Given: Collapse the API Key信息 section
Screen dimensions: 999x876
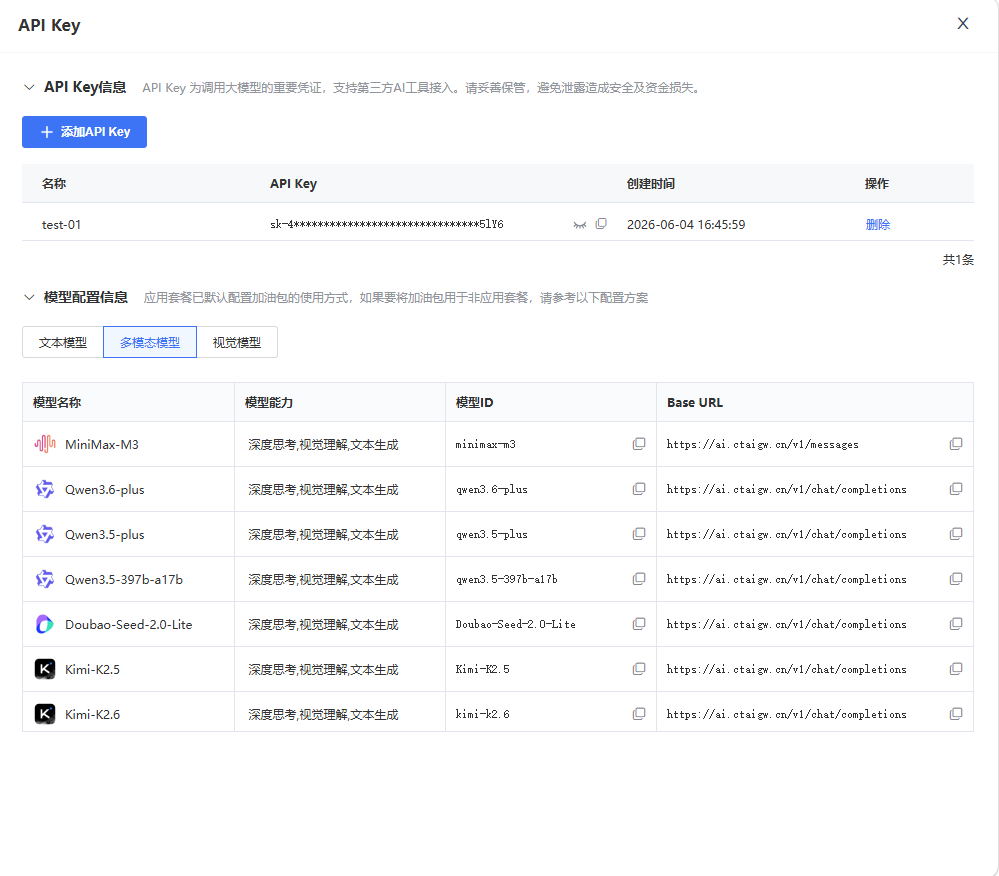Looking at the screenshot, I should click(x=29, y=87).
